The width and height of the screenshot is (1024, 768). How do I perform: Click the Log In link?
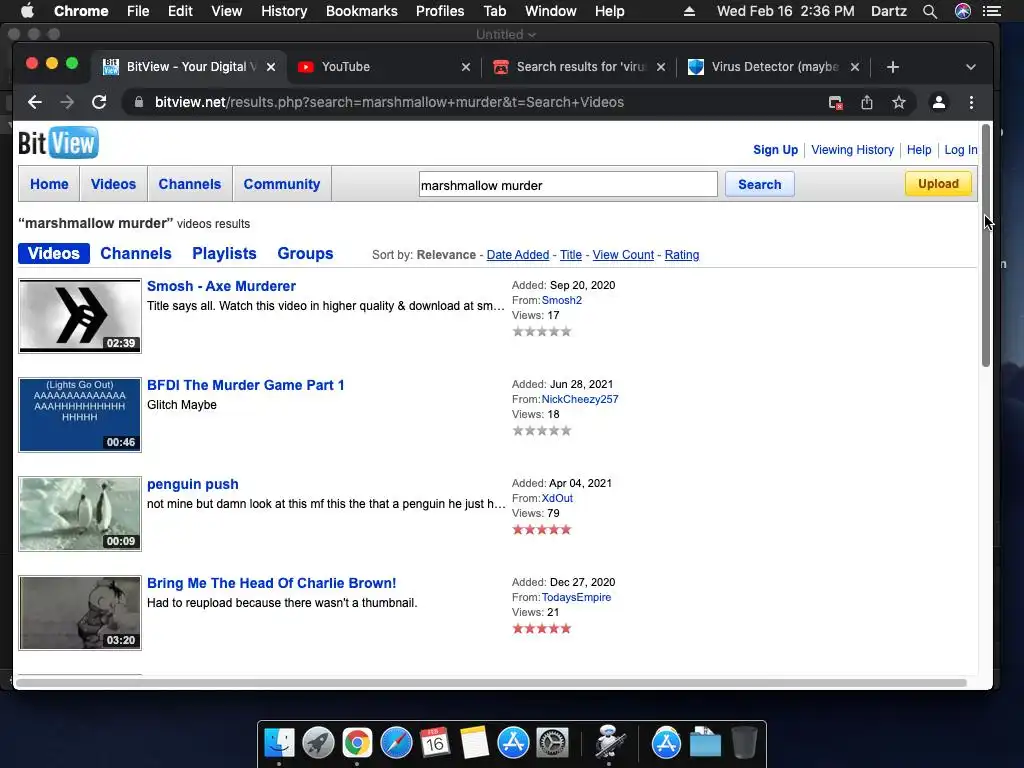coord(961,150)
